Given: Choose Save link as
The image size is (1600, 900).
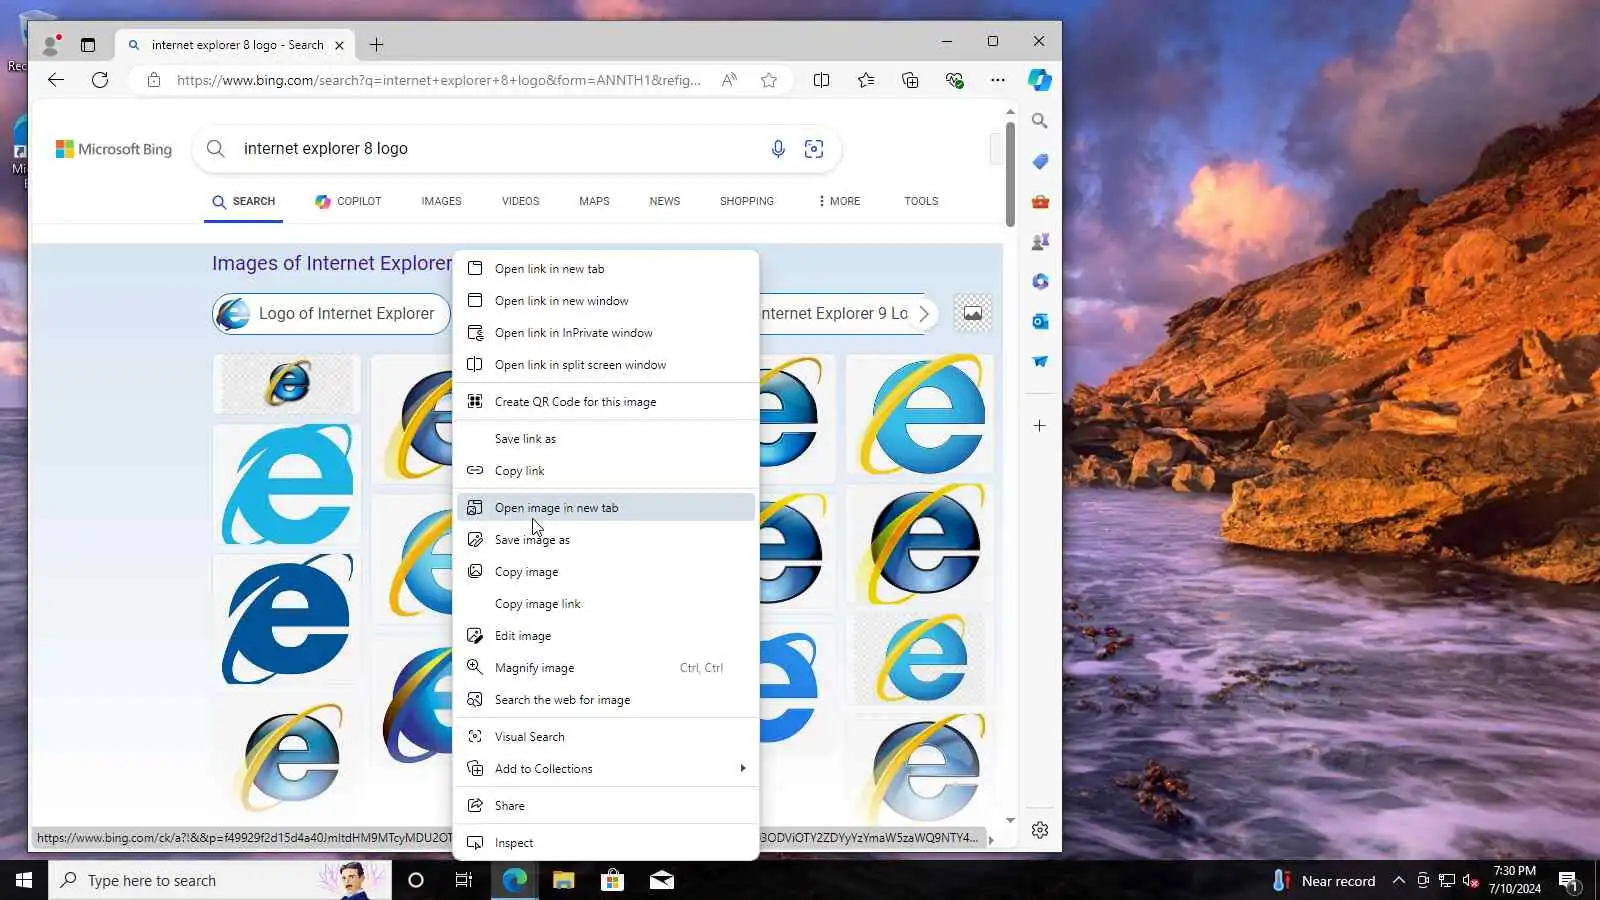Looking at the screenshot, I should point(606,439).
